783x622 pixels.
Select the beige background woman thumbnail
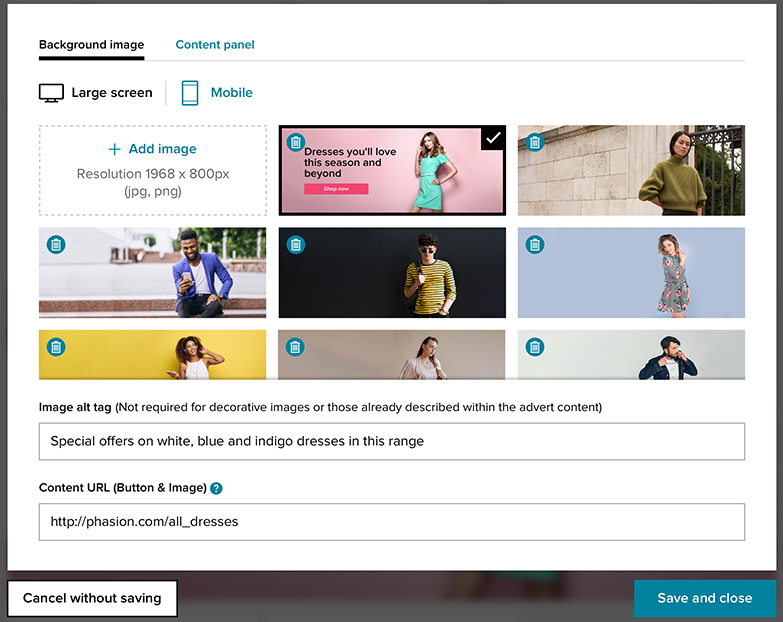coord(392,355)
